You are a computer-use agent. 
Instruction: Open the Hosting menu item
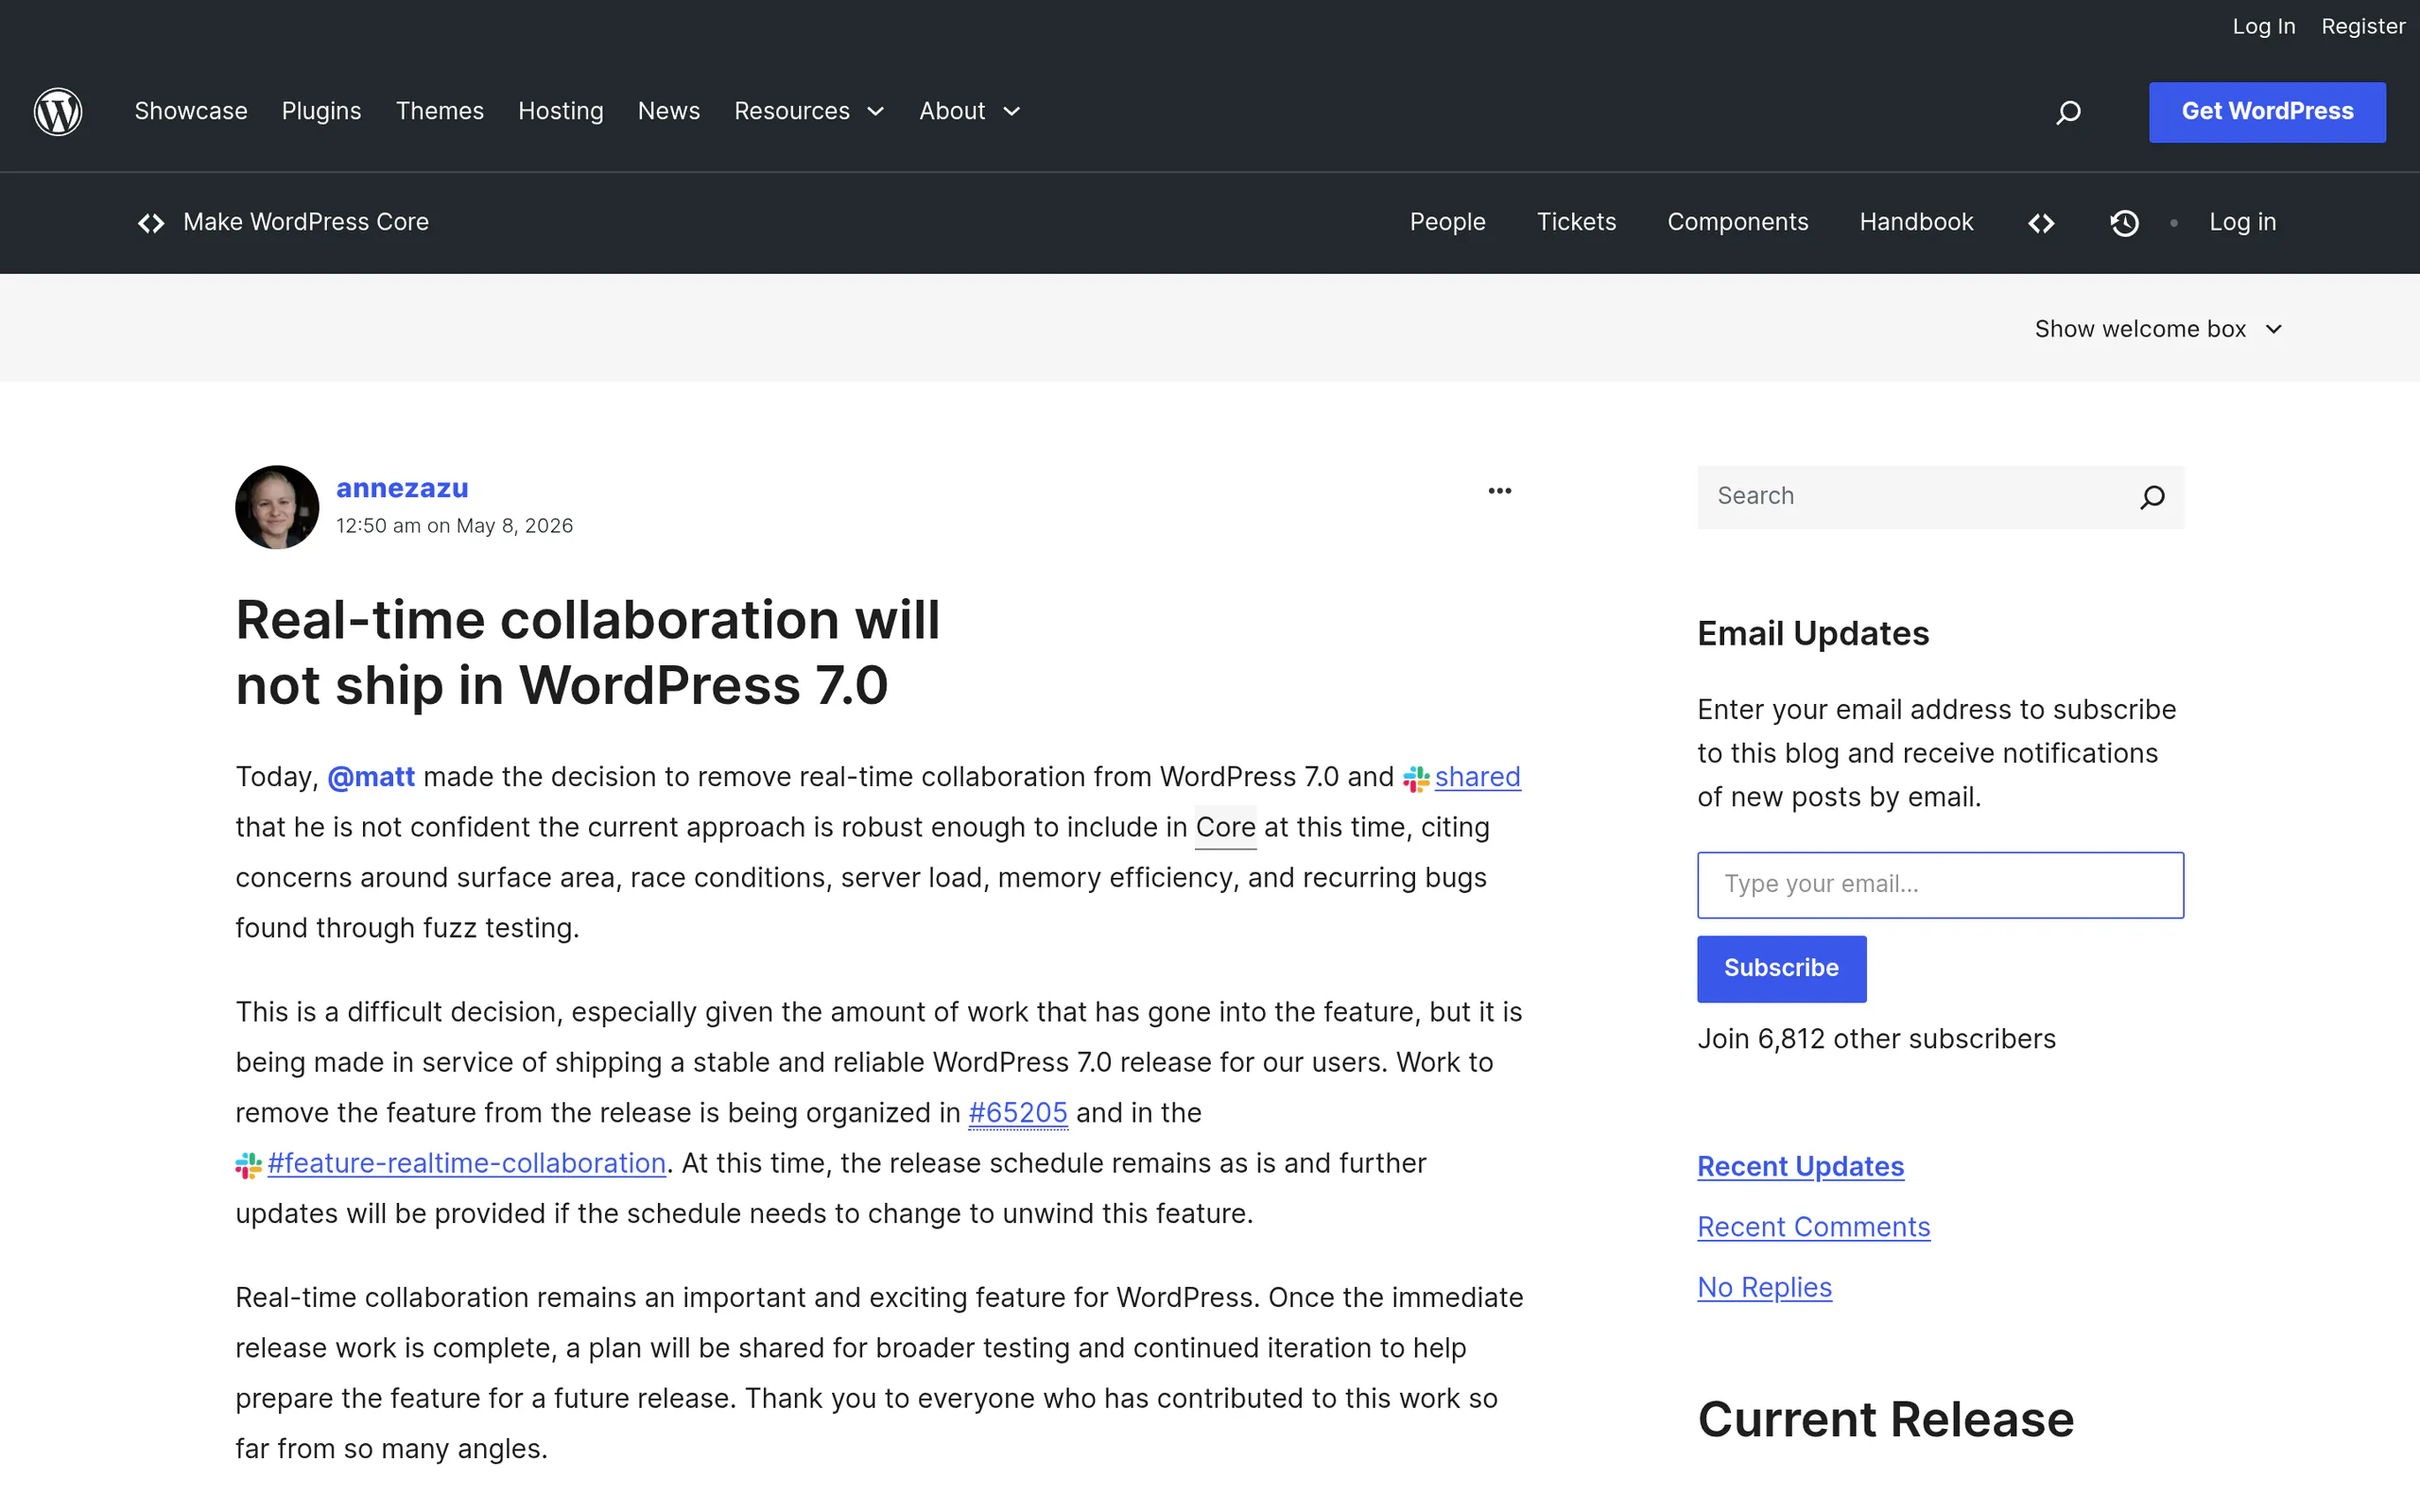click(561, 111)
